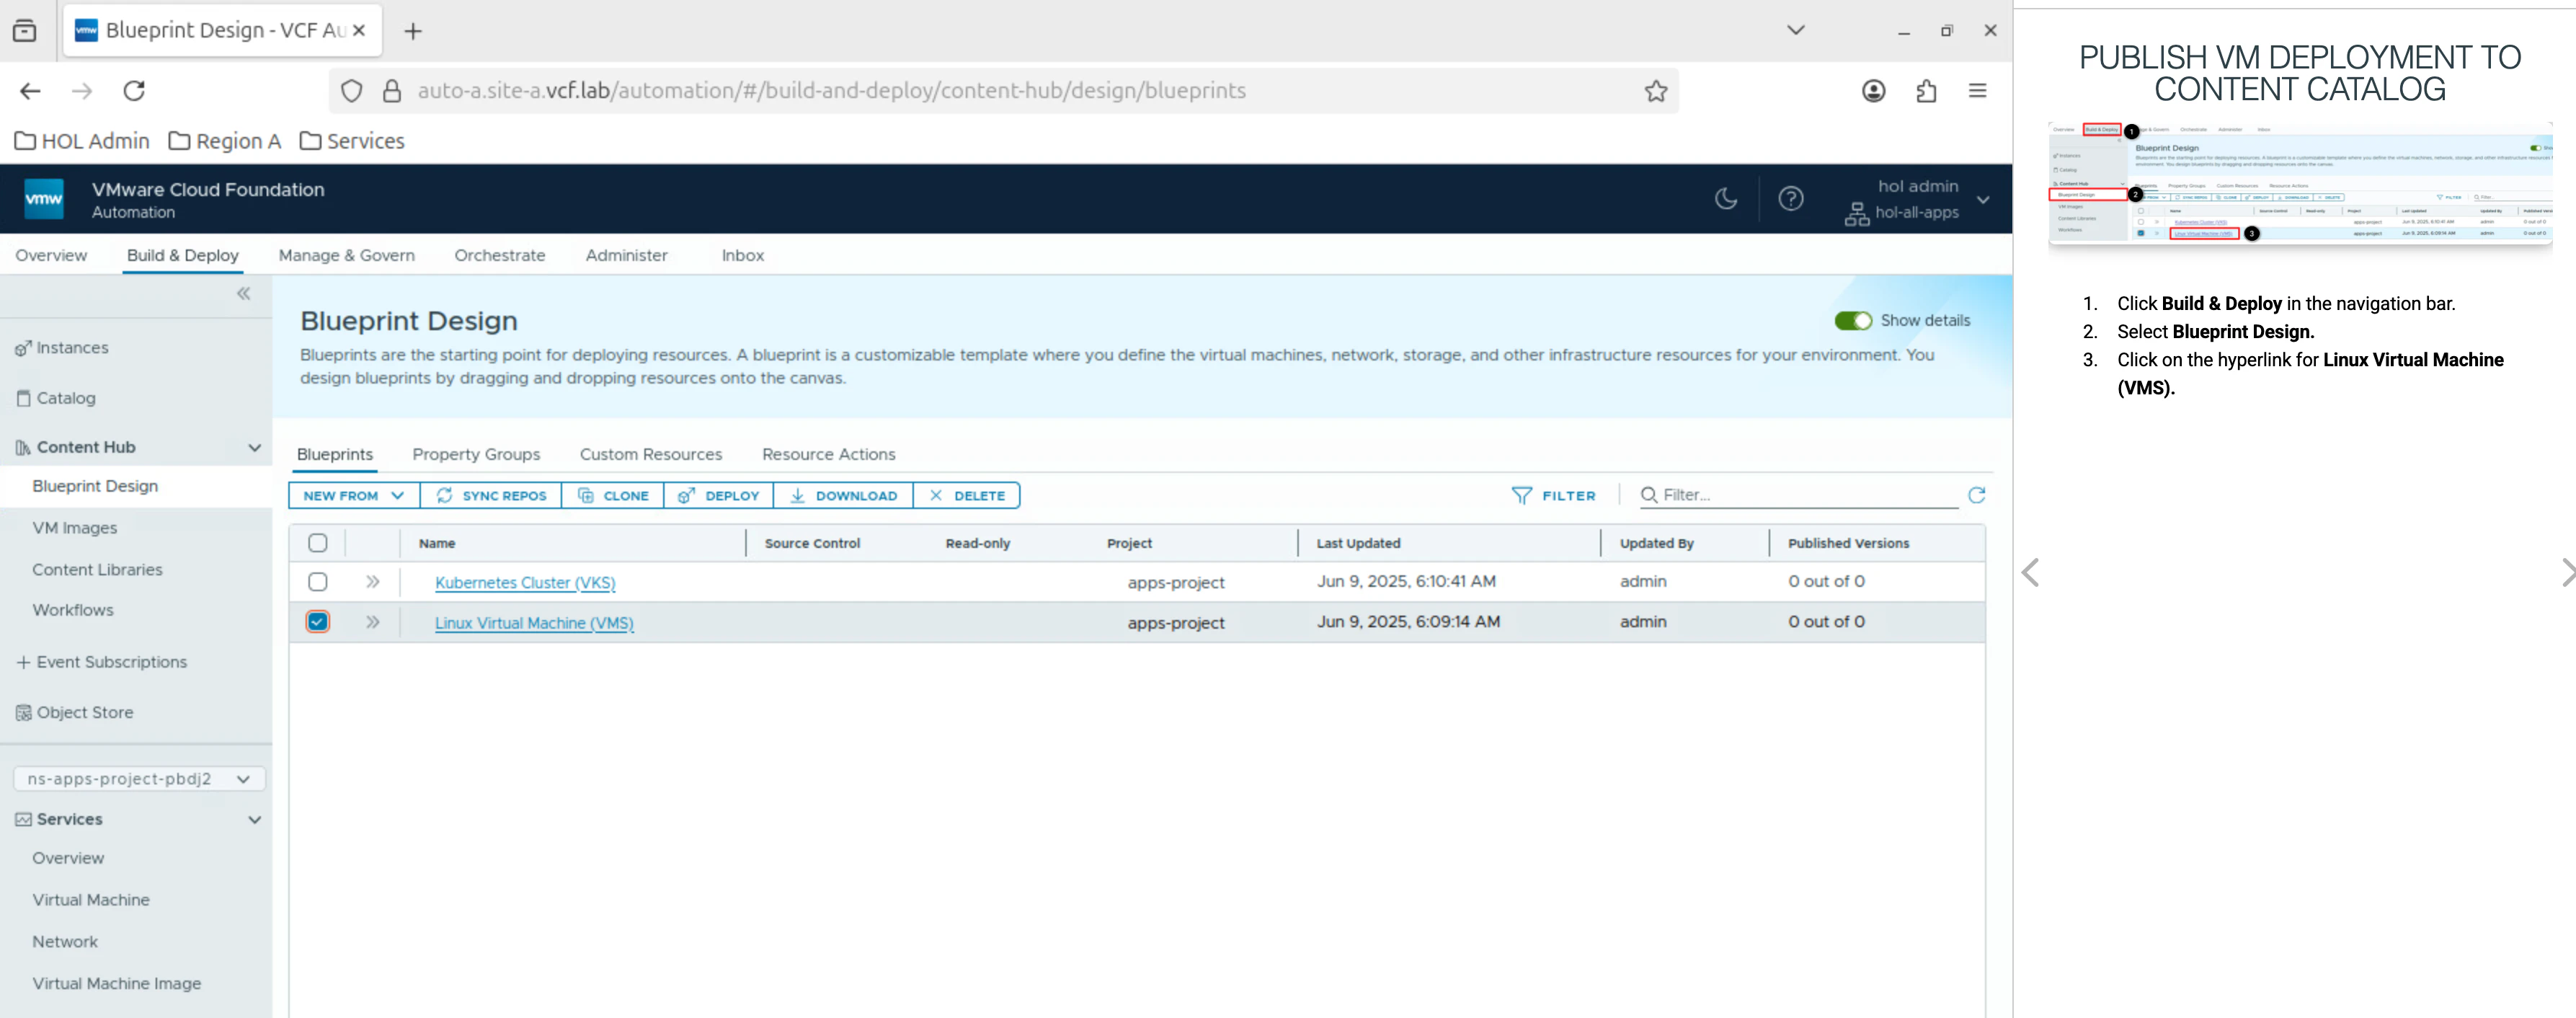The image size is (2576, 1018).
Task: Open Firefox account icon
Action: pos(1874,91)
